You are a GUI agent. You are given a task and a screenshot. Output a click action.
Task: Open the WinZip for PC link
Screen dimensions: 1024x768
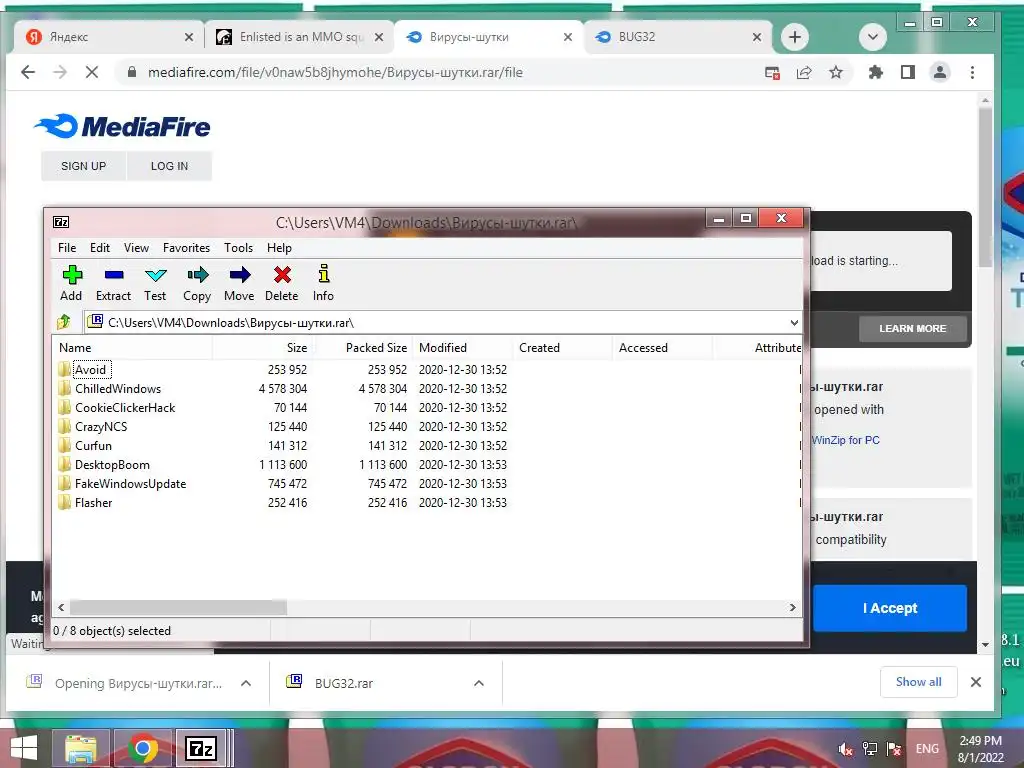(846, 440)
